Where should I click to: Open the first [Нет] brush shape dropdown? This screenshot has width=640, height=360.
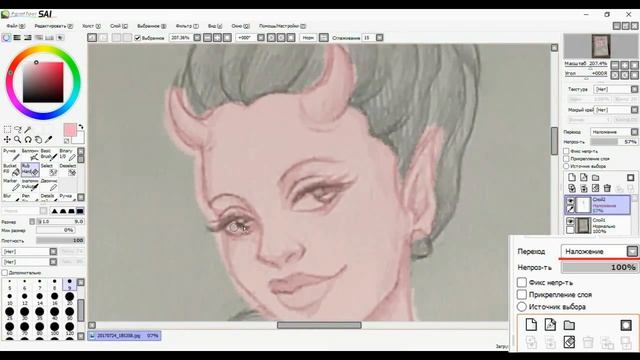pos(53,251)
